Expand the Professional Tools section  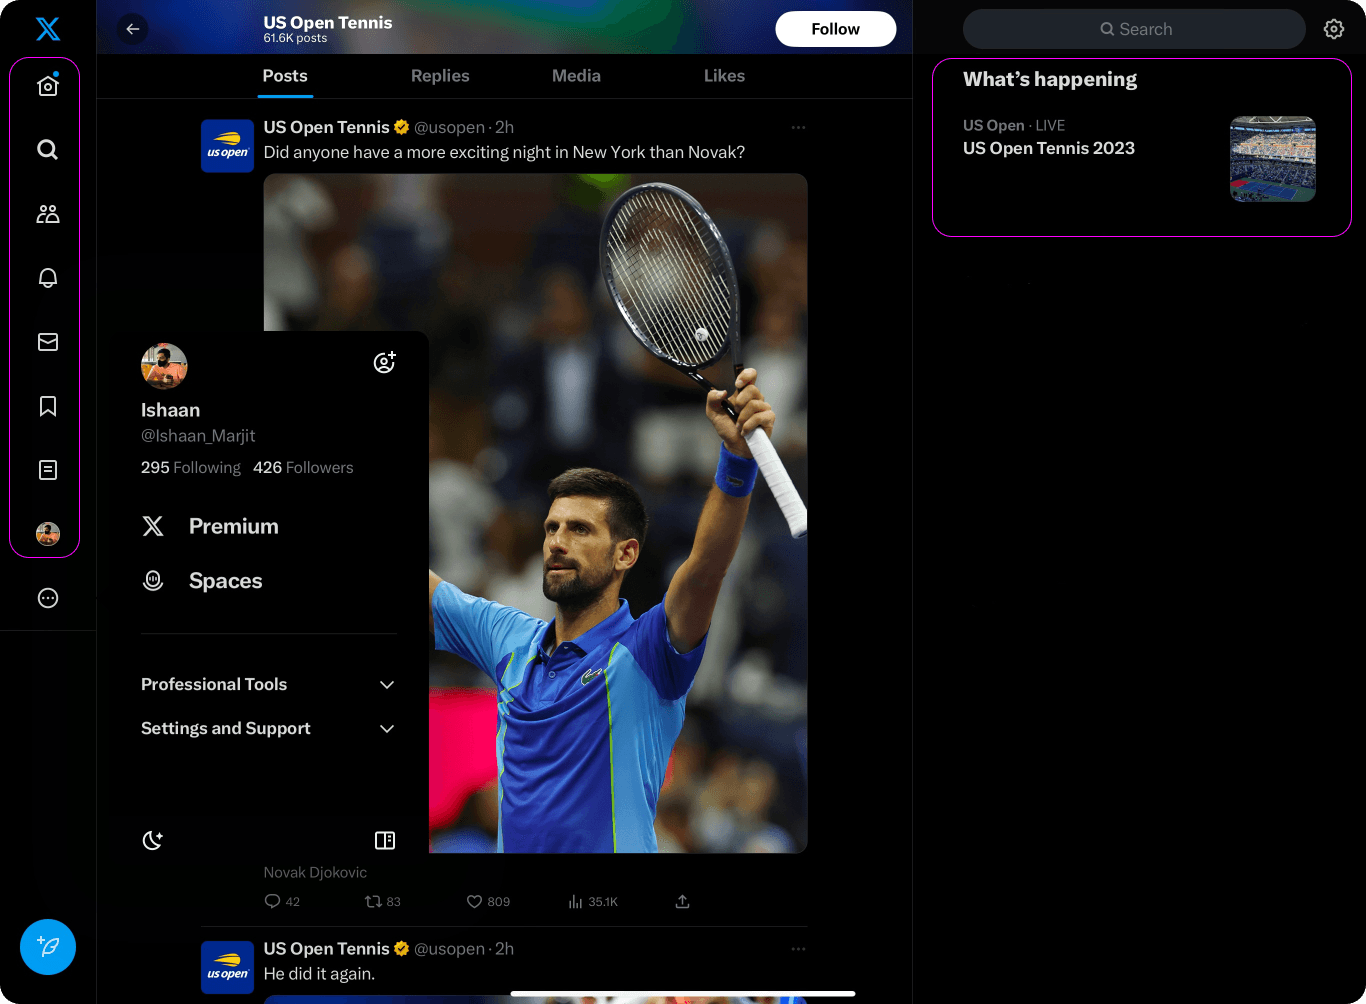[x=269, y=684]
